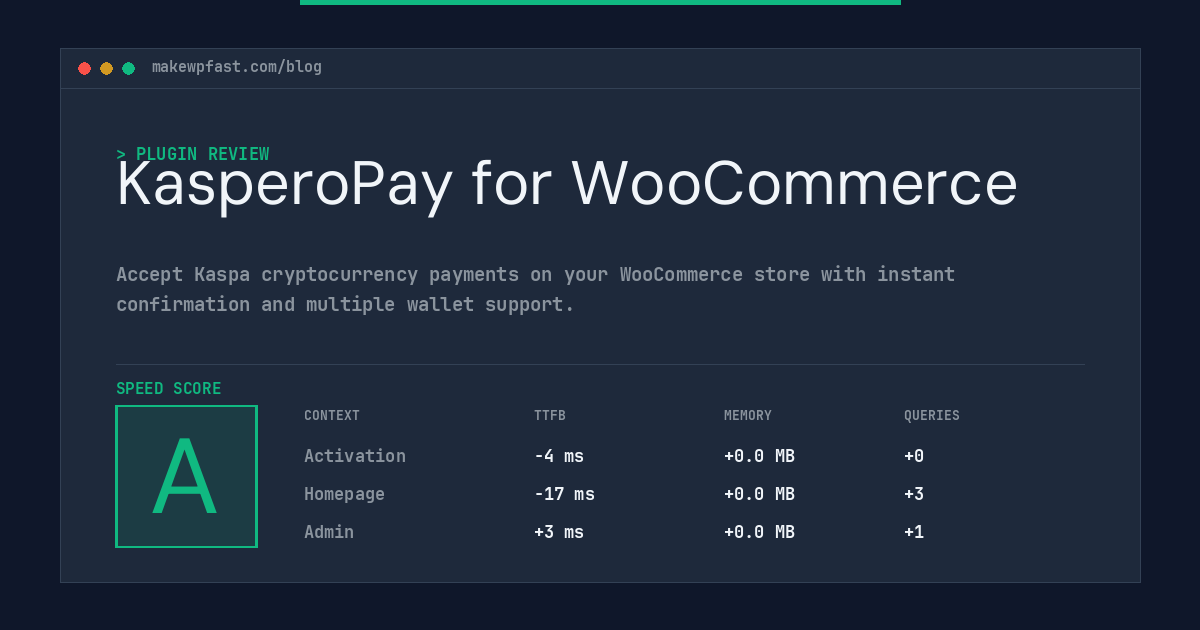This screenshot has width=1200, height=630.
Task: Click the +3 ms TTFB value
Action: pyautogui.click(x=559, y=532)
